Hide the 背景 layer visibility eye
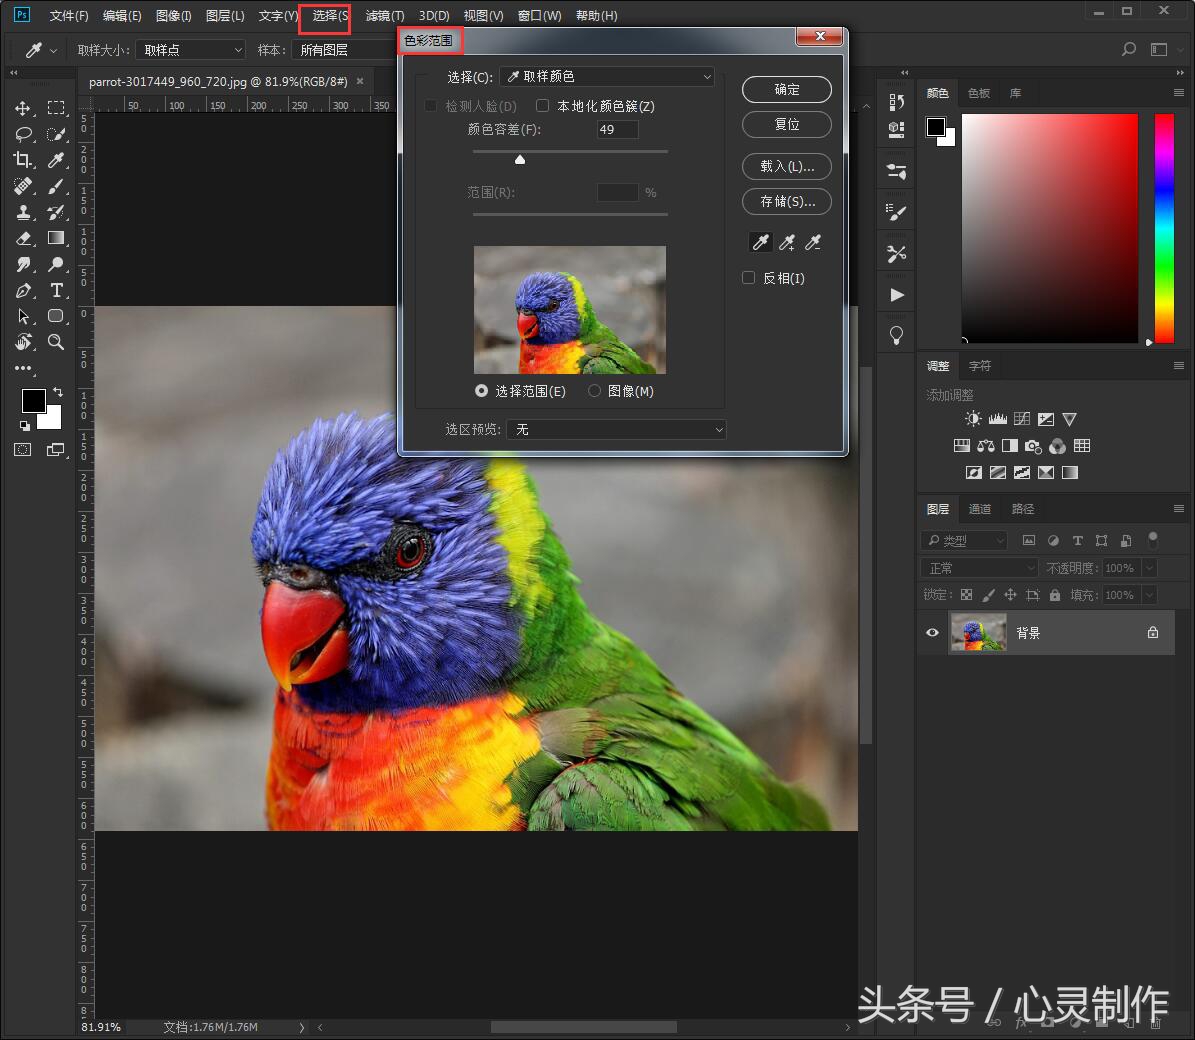The width and height of the screenshot is (1195, 1040). 932,633
